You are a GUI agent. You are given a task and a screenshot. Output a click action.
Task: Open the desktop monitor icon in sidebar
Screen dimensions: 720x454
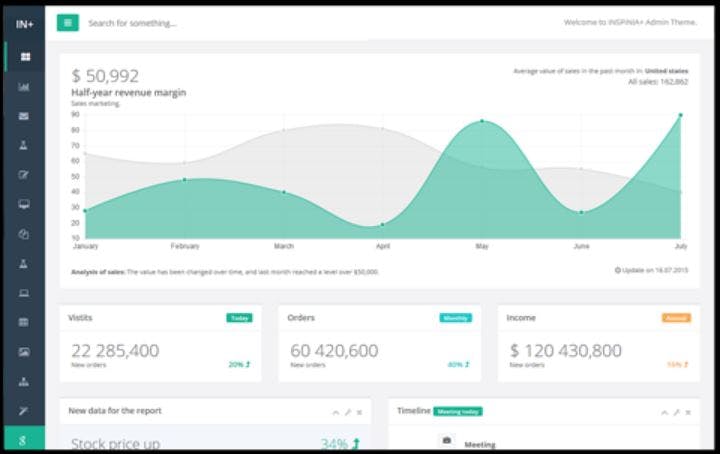[24, 204]
